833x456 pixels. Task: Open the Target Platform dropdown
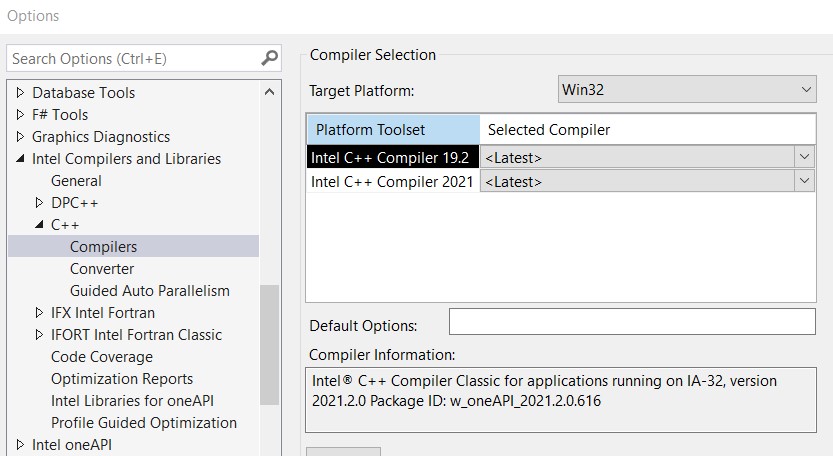pos(806,90)
